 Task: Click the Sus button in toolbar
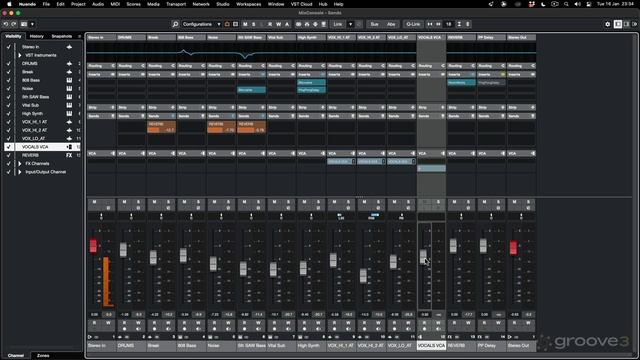pos(374,24)
